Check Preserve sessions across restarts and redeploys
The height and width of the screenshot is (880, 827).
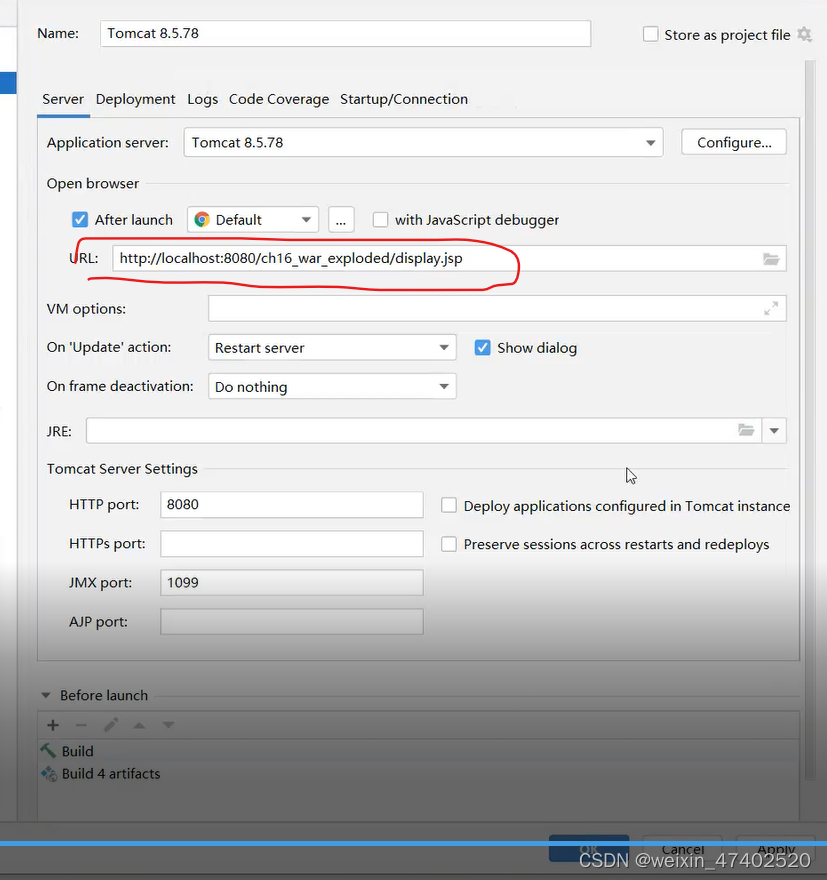(x=449, y=544)
